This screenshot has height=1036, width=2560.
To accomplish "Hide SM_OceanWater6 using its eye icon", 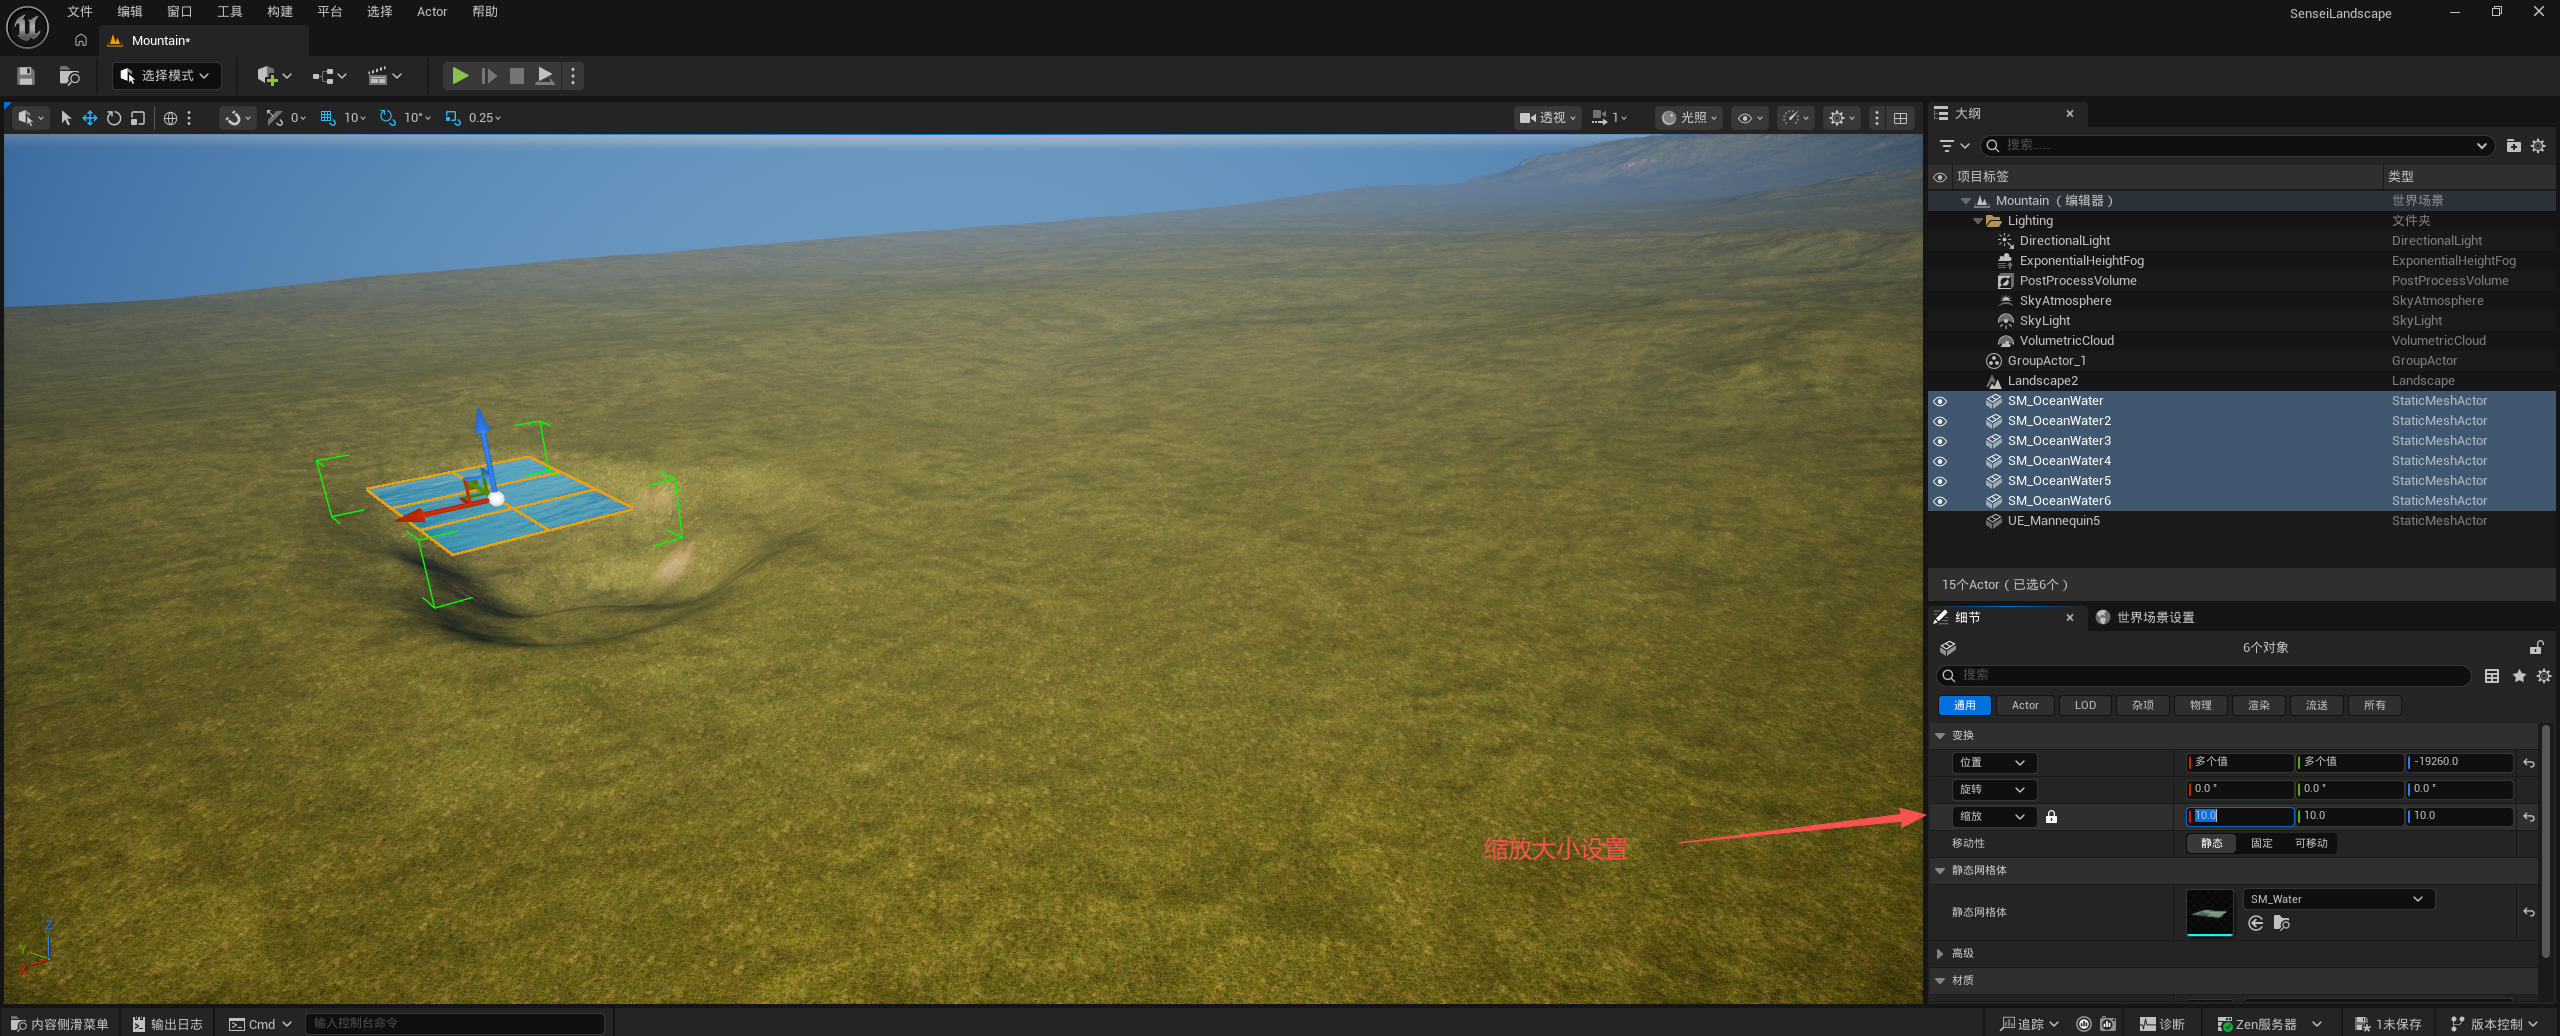I will (1940, 501).
